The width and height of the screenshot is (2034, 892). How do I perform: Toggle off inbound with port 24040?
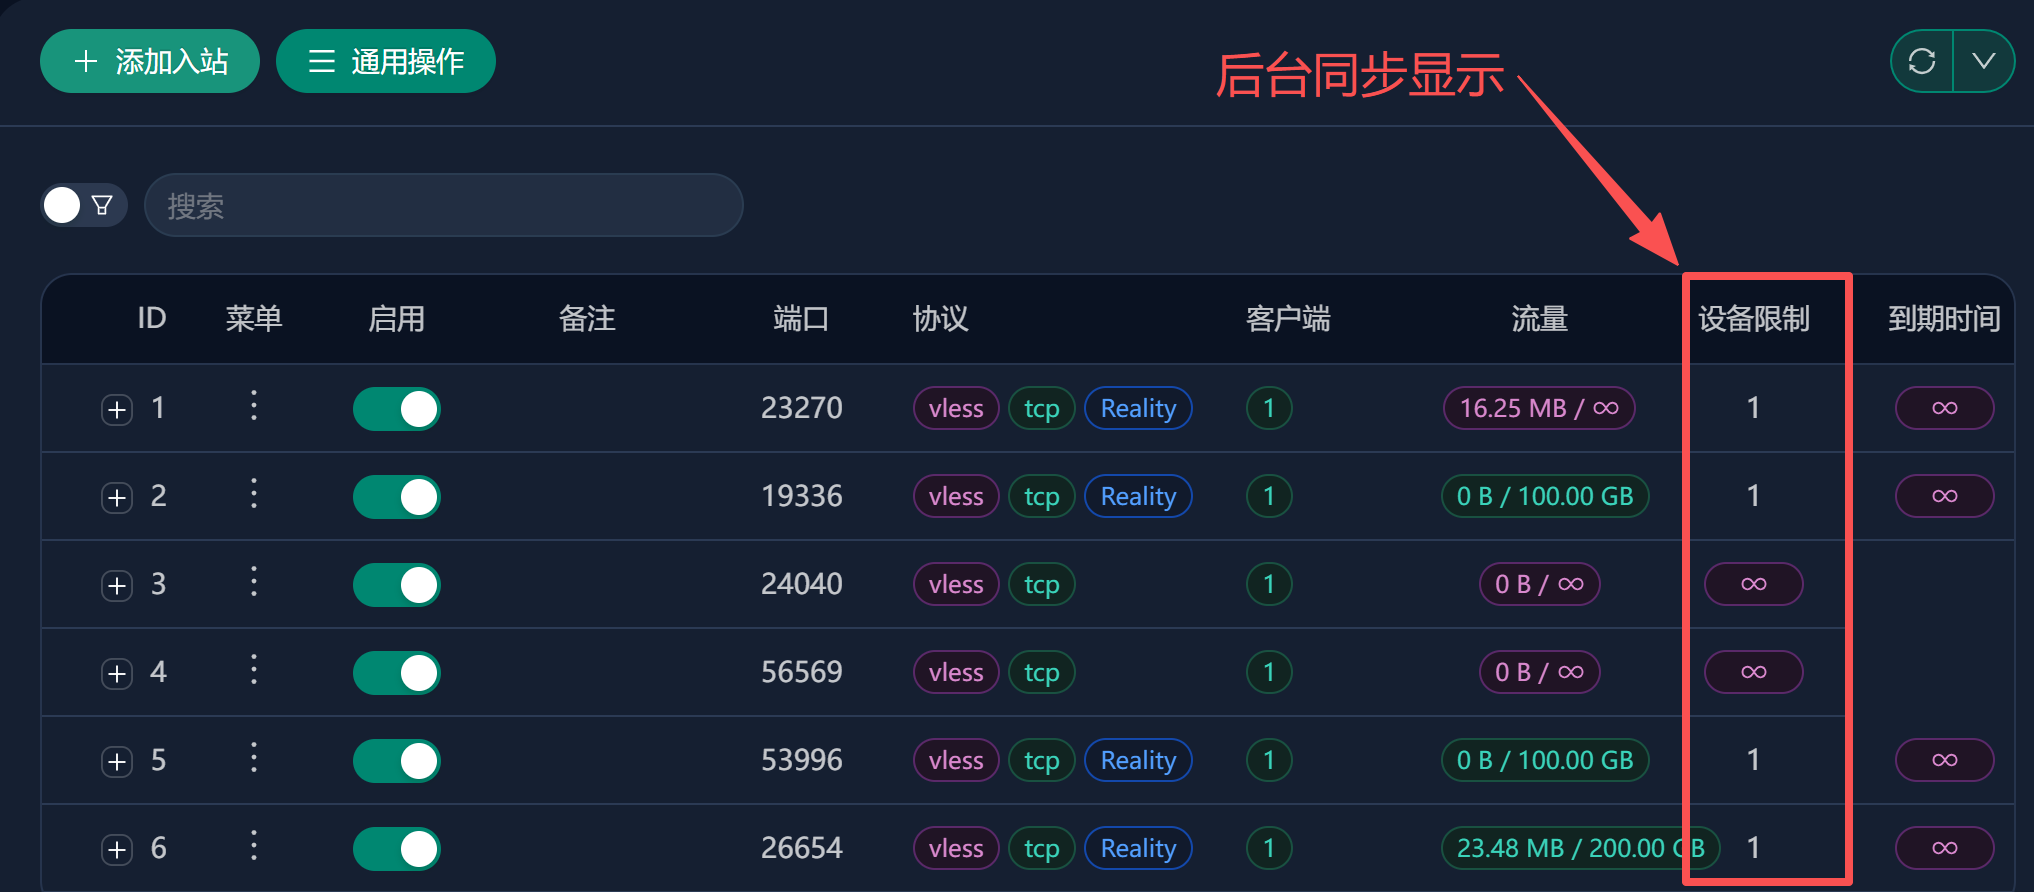tap(397, 585)
